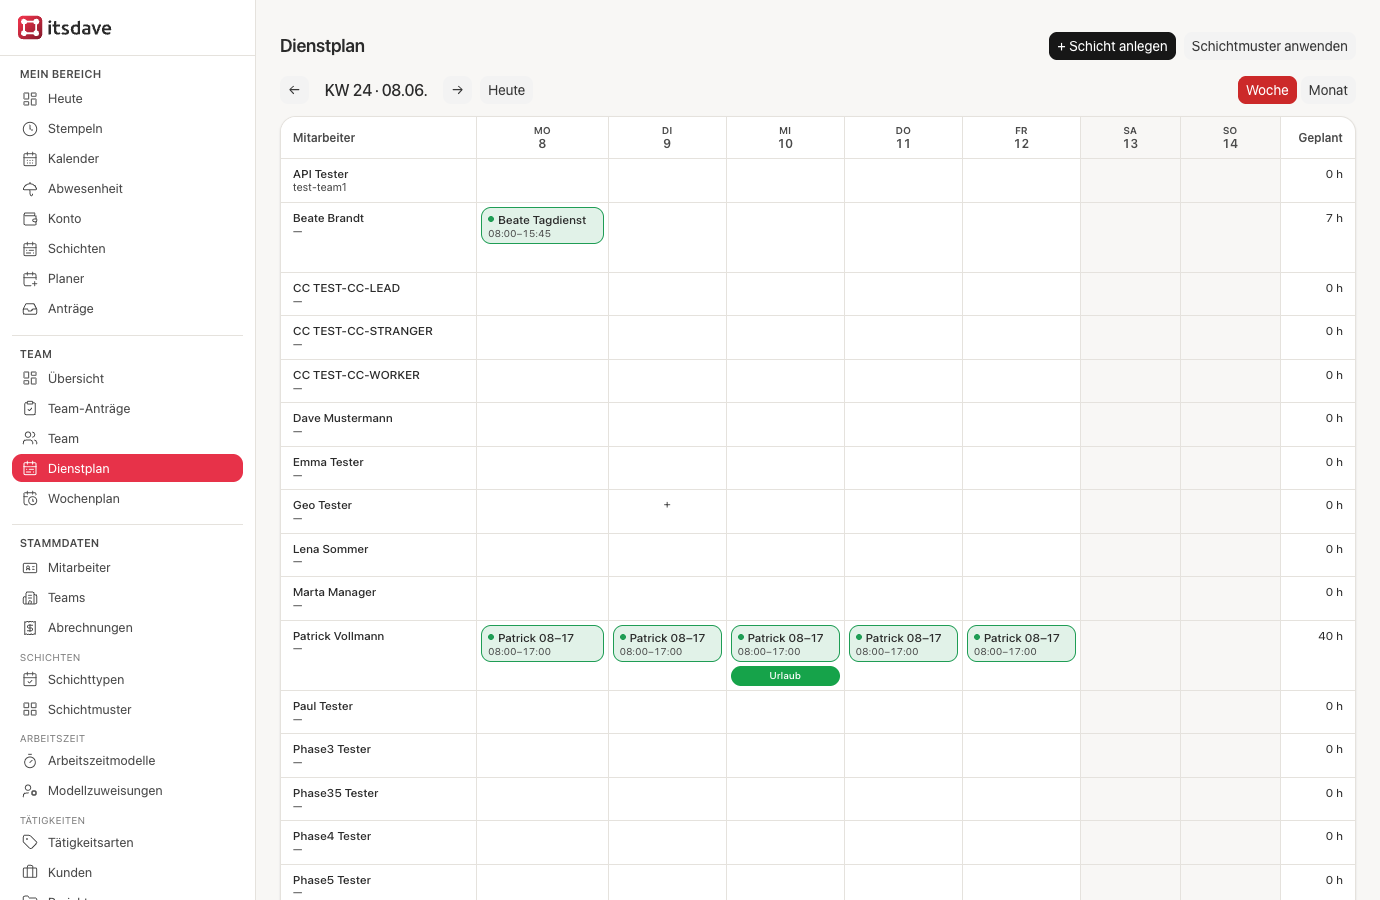Open Modellzuweisungen menu item
This screenshot has height=900, width=1380.
coord(127,791)
